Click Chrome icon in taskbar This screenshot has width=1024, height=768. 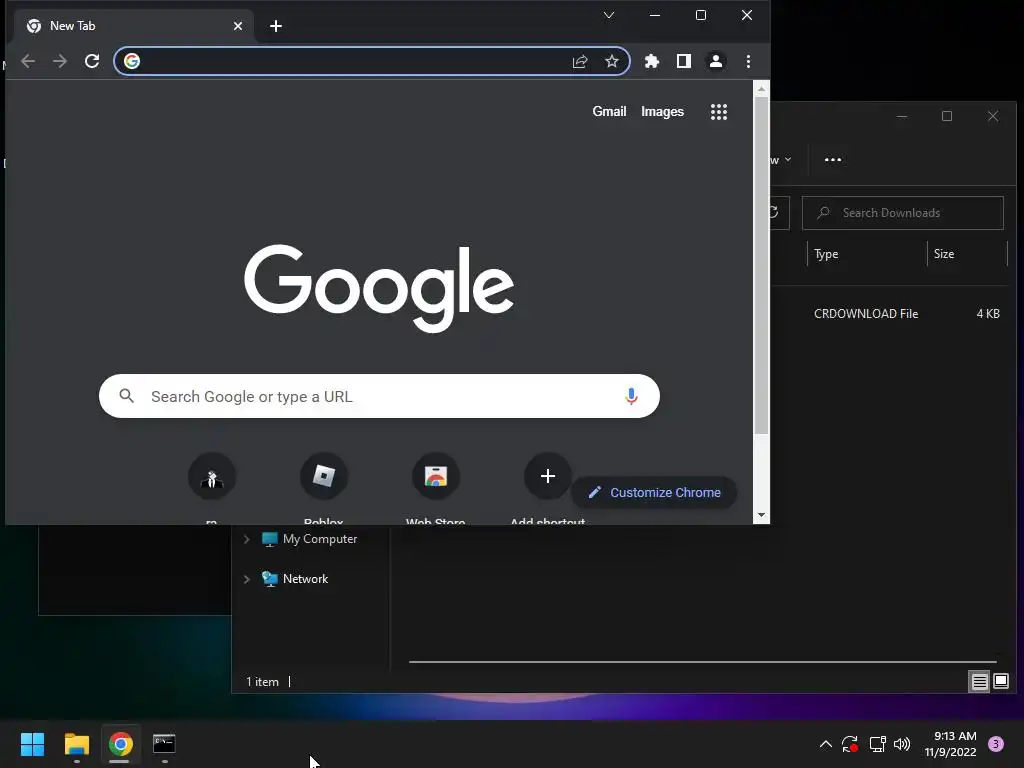[121, 744]
